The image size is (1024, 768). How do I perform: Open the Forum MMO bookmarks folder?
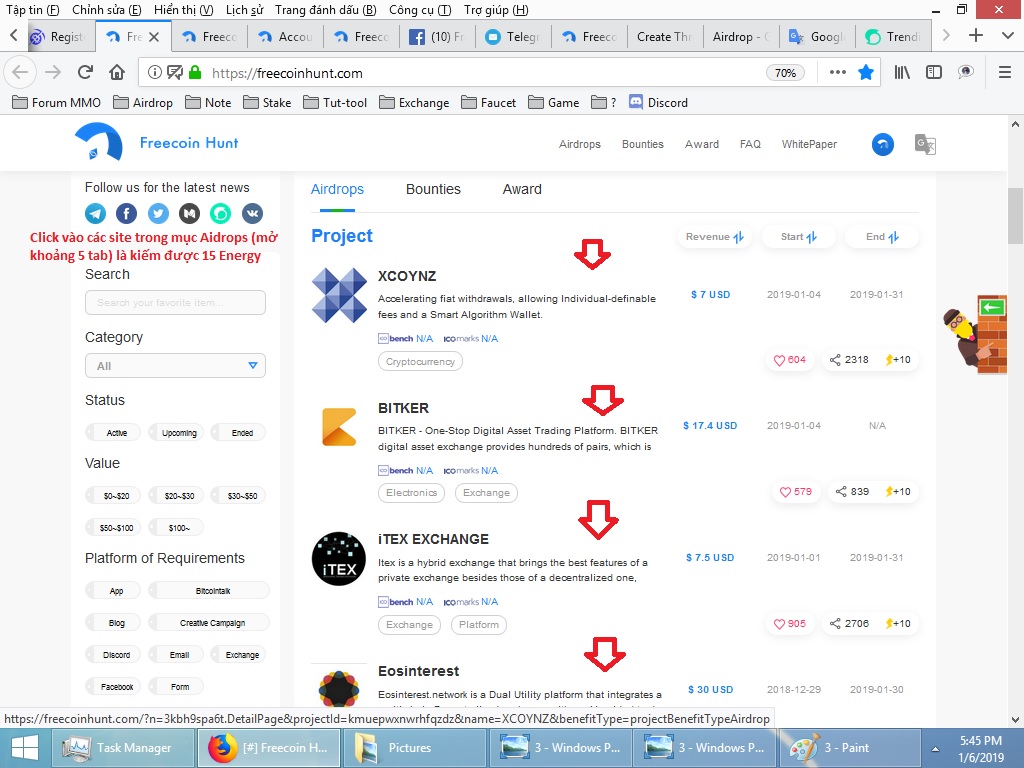point(57,103)
